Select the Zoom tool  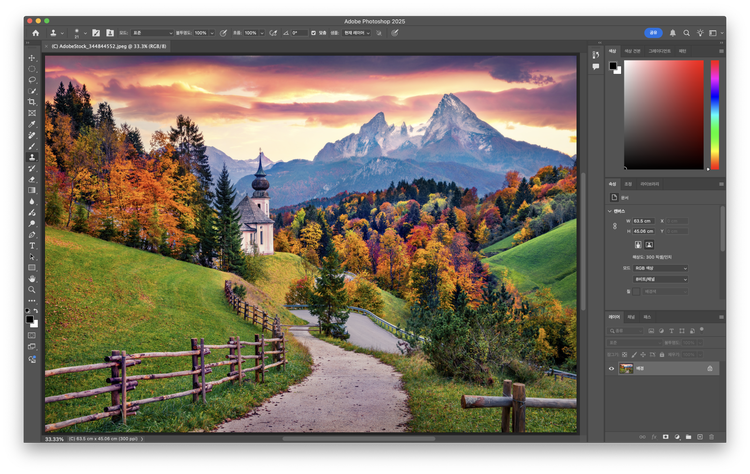(x=32, y=290)
